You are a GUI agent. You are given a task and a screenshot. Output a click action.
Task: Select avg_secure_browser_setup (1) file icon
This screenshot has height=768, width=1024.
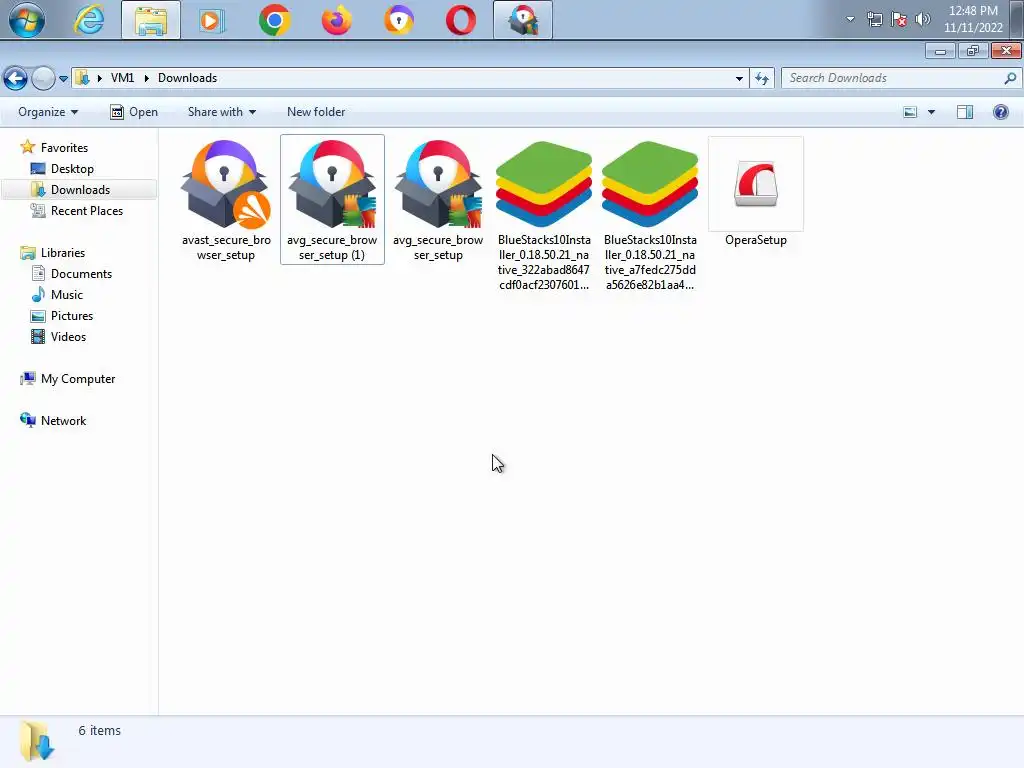pyautogui.click(x=332, y=199)
